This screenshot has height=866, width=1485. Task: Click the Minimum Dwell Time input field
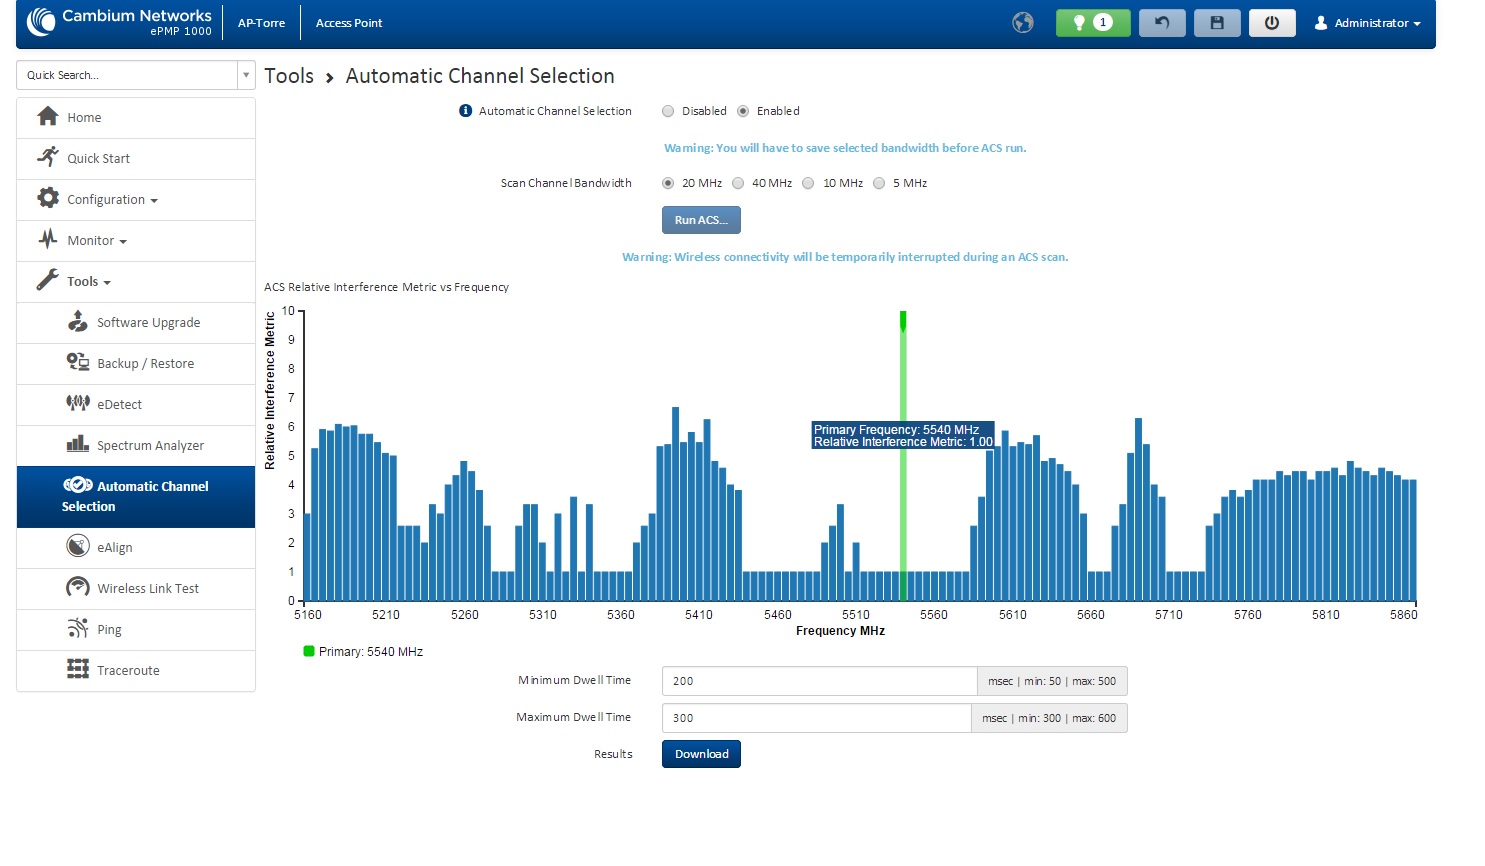tap(819, 681)
